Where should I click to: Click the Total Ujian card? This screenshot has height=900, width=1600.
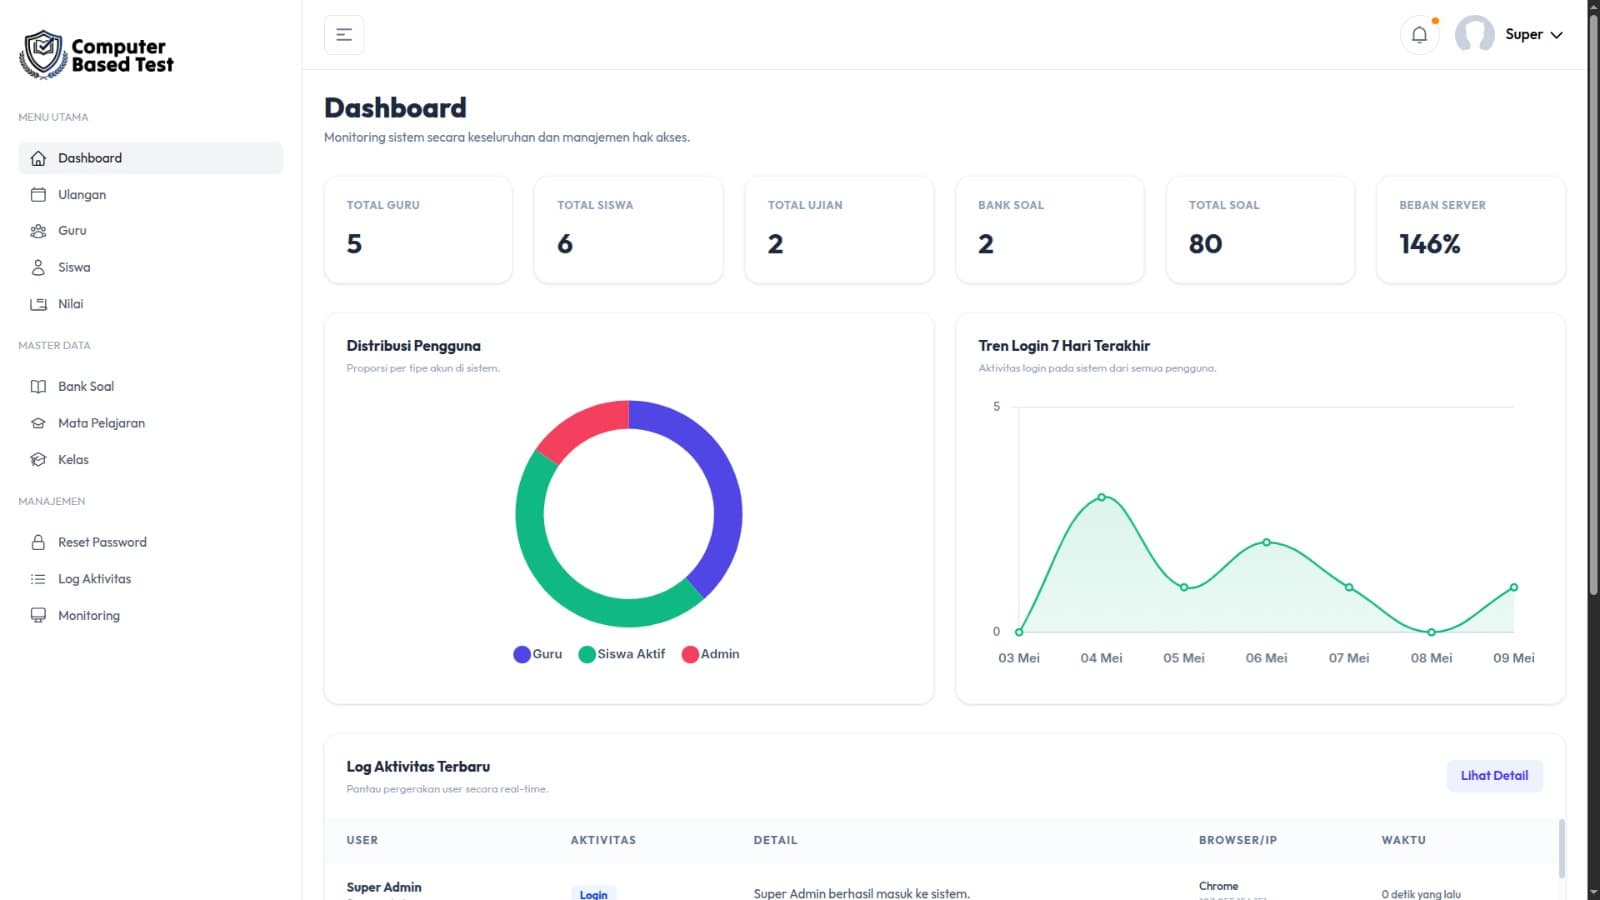click(839, 230)
